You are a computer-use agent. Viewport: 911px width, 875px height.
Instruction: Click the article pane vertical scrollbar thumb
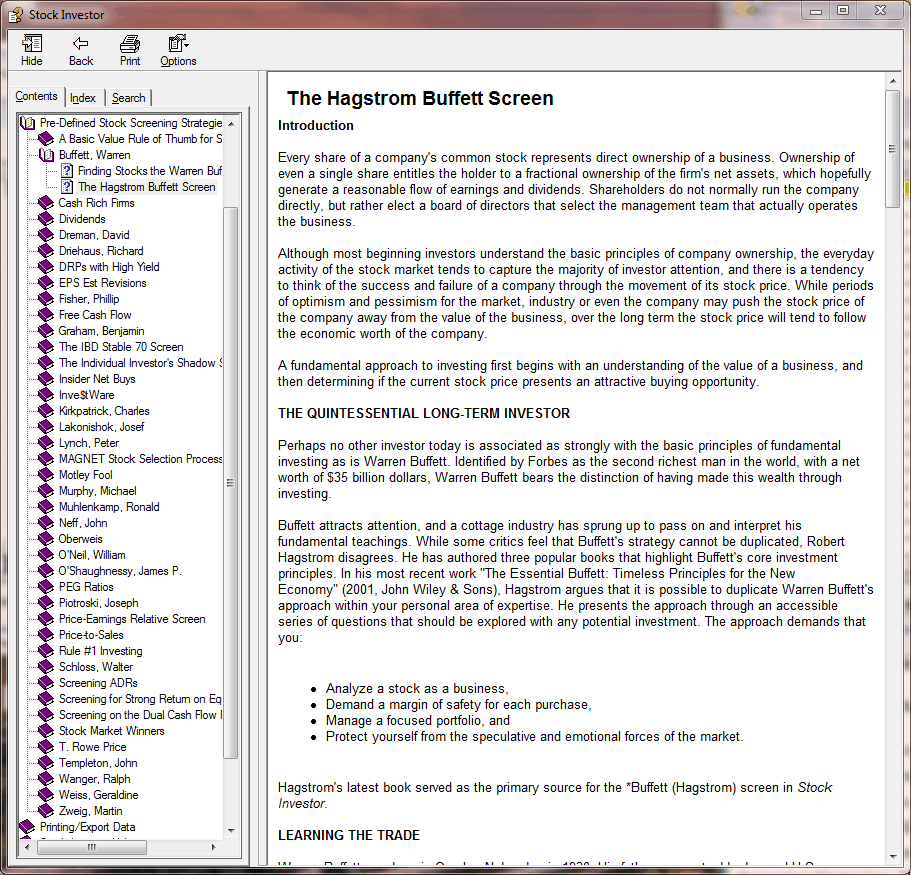pos(892,148)
